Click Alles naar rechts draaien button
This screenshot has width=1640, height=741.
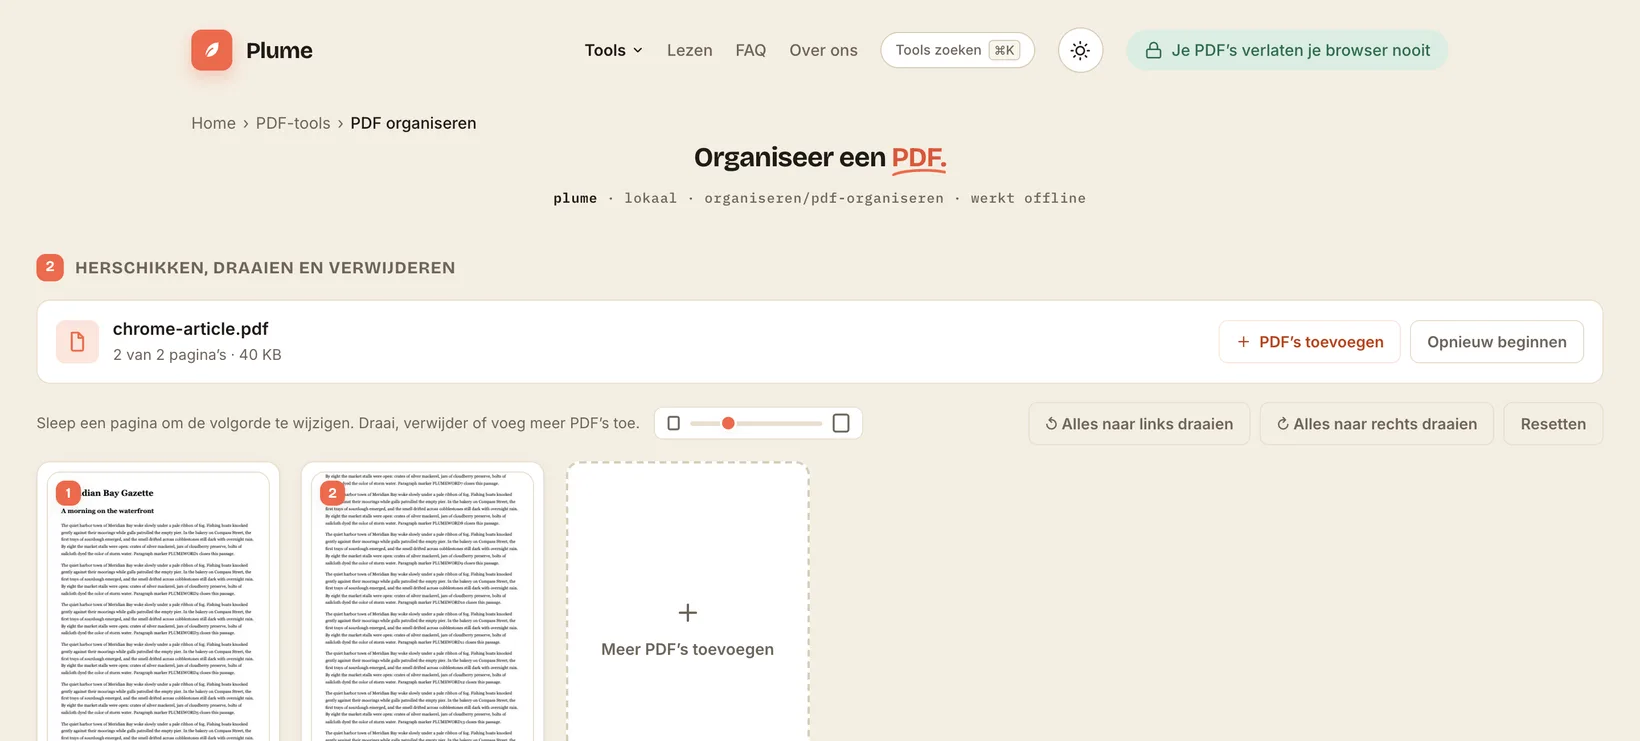[x=1376, y=424]
